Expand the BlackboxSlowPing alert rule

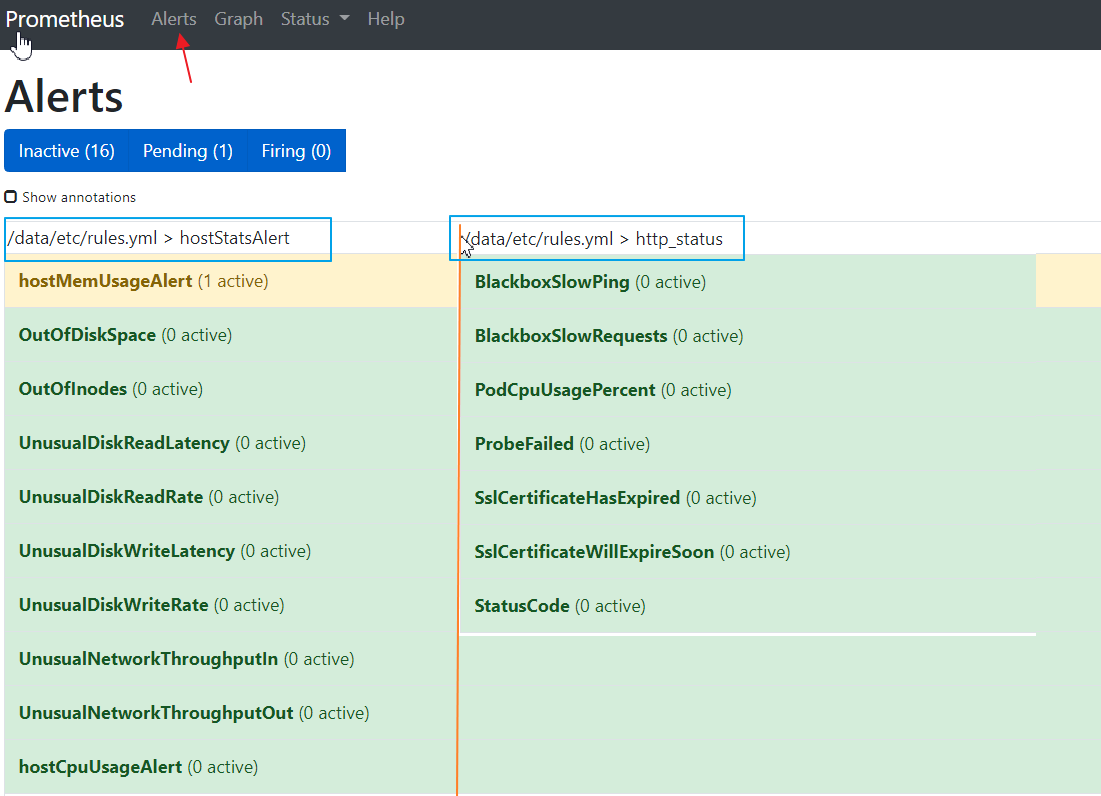(748, 281)
